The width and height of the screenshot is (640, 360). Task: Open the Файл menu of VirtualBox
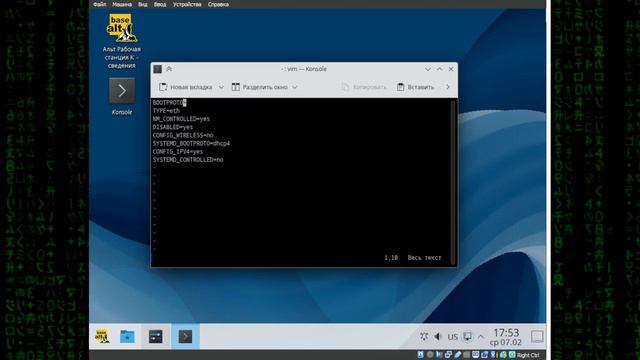[99, 4]
